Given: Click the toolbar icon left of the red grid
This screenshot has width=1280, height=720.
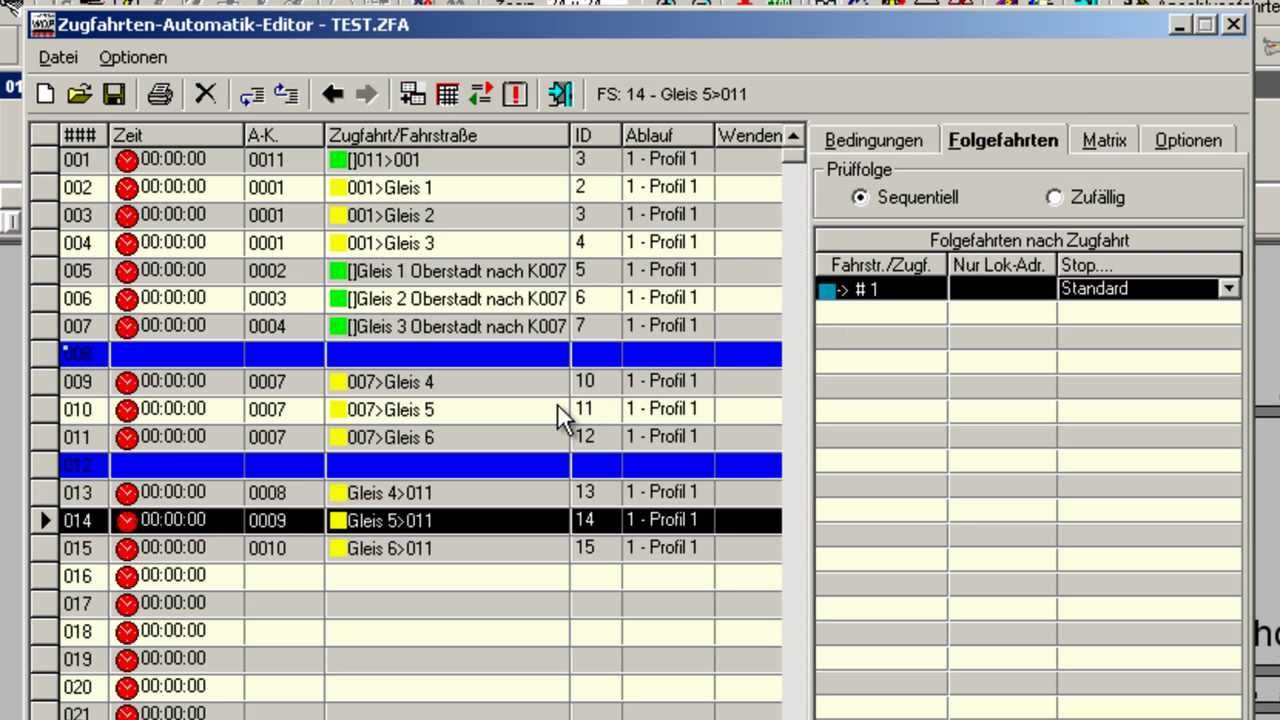Looking at the screenshot, I should coord(413,94).
